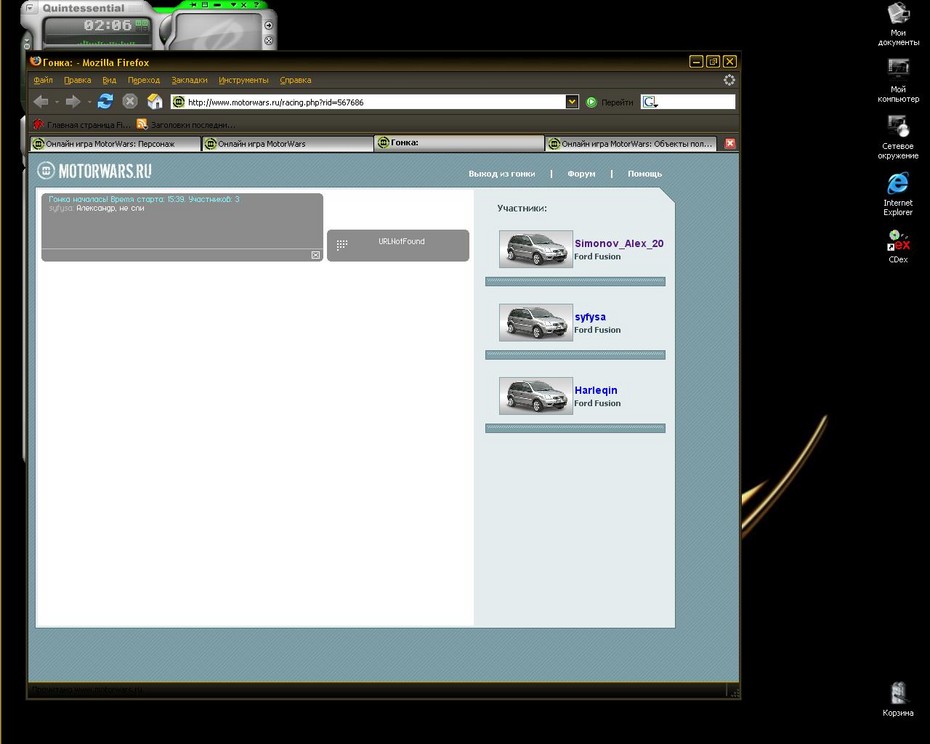The width and height of the screenshot is (930, 744).
Task: Open the Закладки menu
Action: (x=189, y=80)
